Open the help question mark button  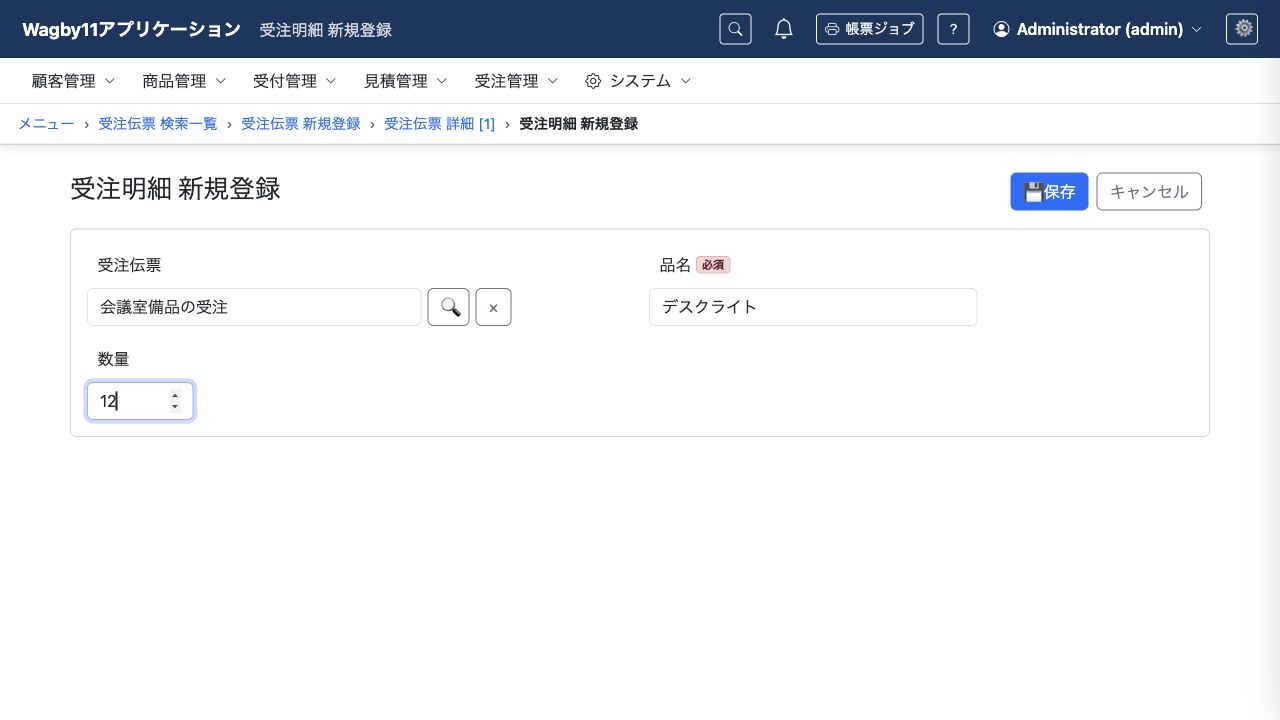953,29
